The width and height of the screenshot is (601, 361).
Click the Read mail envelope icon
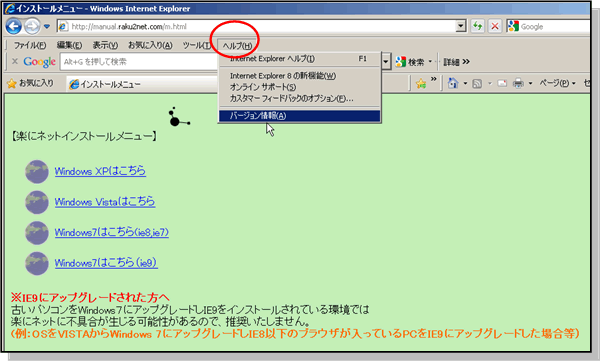(x=502, y=83)
